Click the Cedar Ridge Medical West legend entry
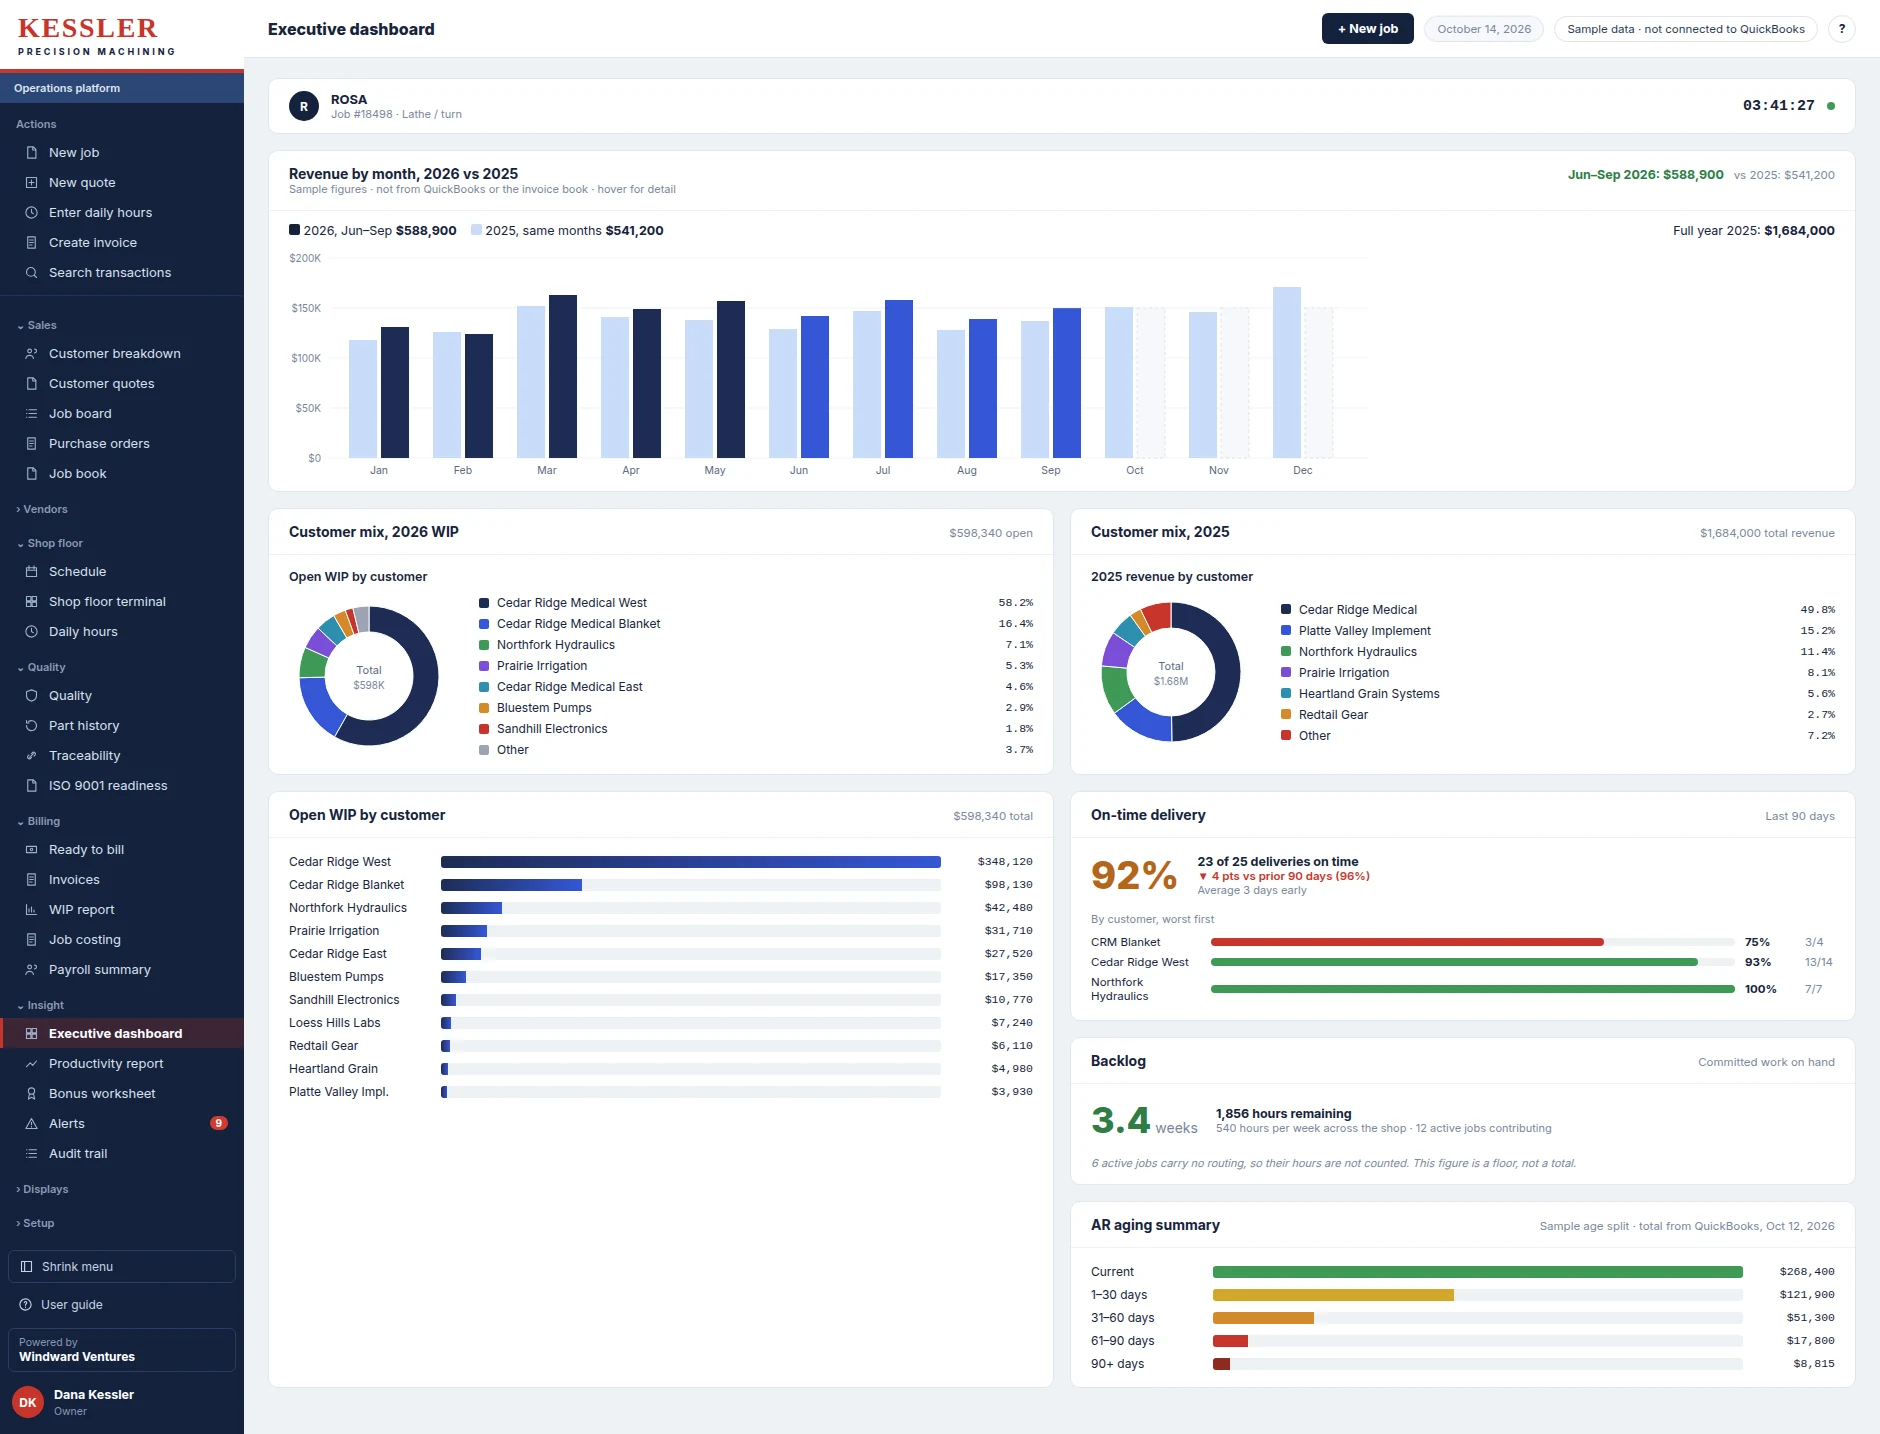1880x1434 pixels. (756, 603)
